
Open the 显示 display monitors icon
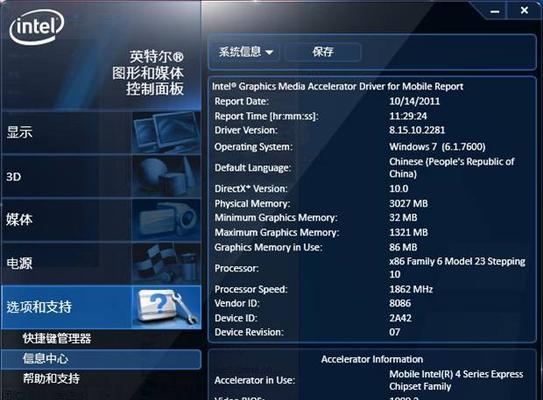click(166, 133)
